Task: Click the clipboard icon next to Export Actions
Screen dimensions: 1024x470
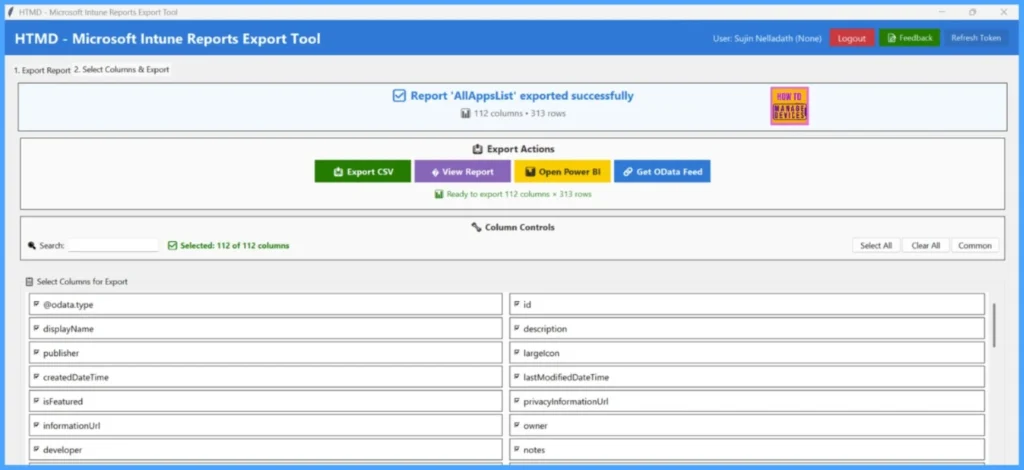Action: click(x=477, y=149)
